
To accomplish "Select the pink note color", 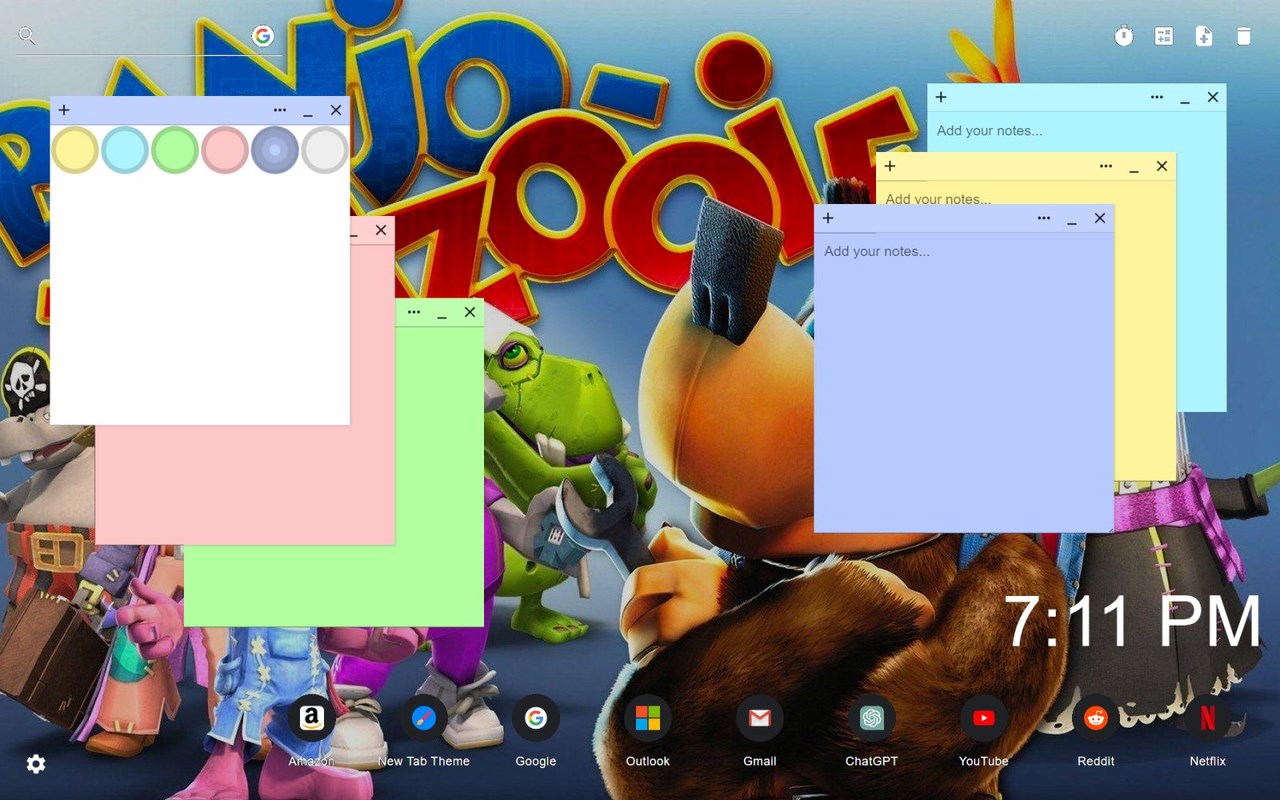I will (x=225, y=150).
